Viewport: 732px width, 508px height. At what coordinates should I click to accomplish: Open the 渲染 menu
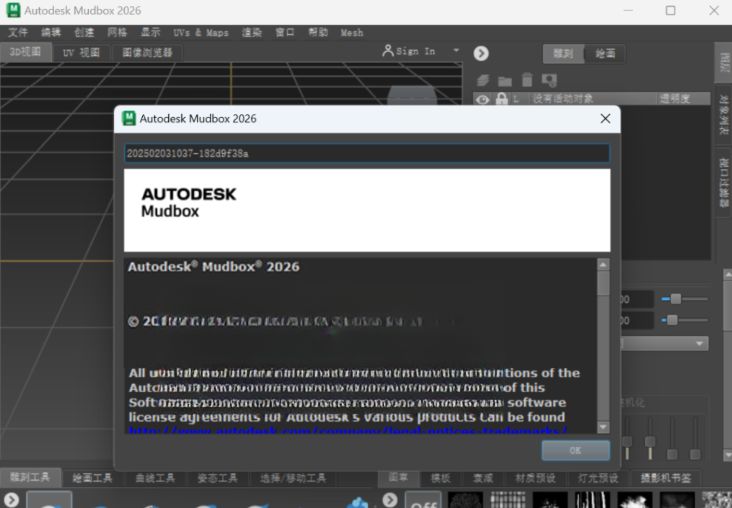(x=252, y=32)
